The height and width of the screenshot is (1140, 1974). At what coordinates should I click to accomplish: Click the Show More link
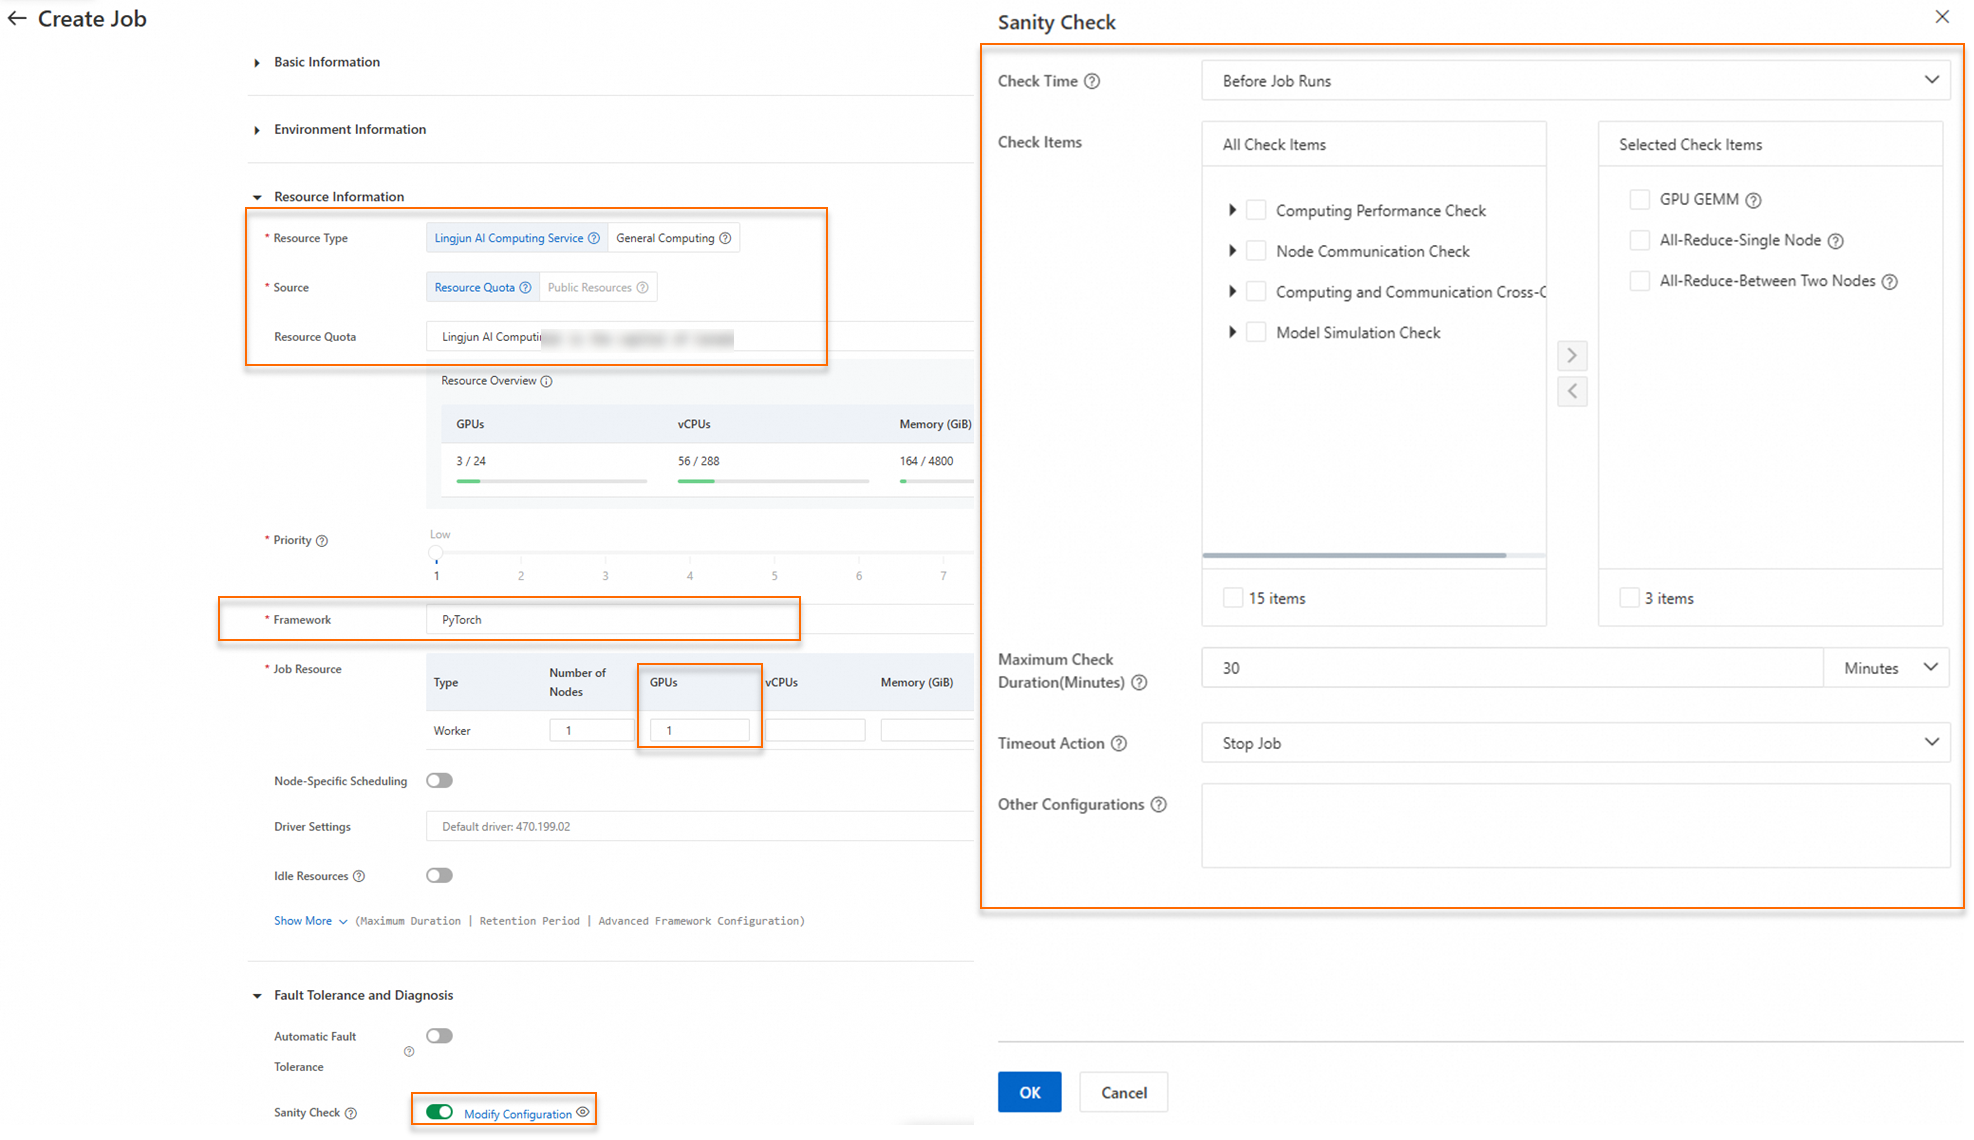click(x=303, y=921)
